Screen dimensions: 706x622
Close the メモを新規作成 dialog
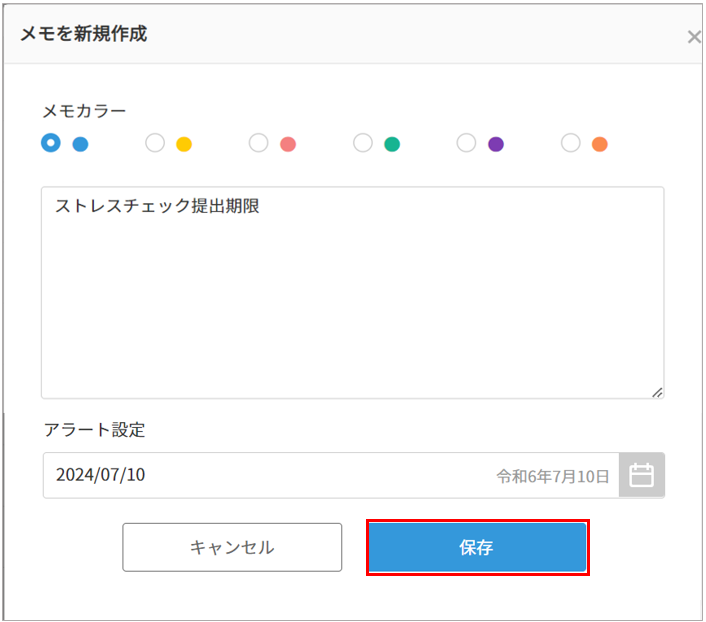click(694, 37)
